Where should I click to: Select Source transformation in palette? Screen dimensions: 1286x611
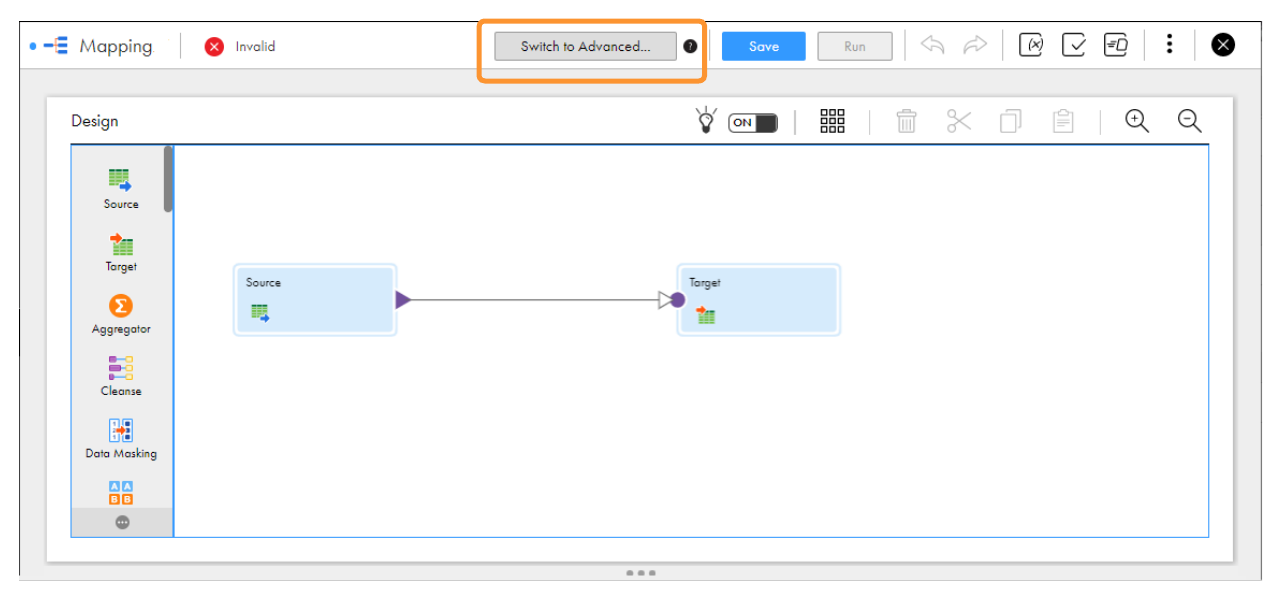[121, 189]
